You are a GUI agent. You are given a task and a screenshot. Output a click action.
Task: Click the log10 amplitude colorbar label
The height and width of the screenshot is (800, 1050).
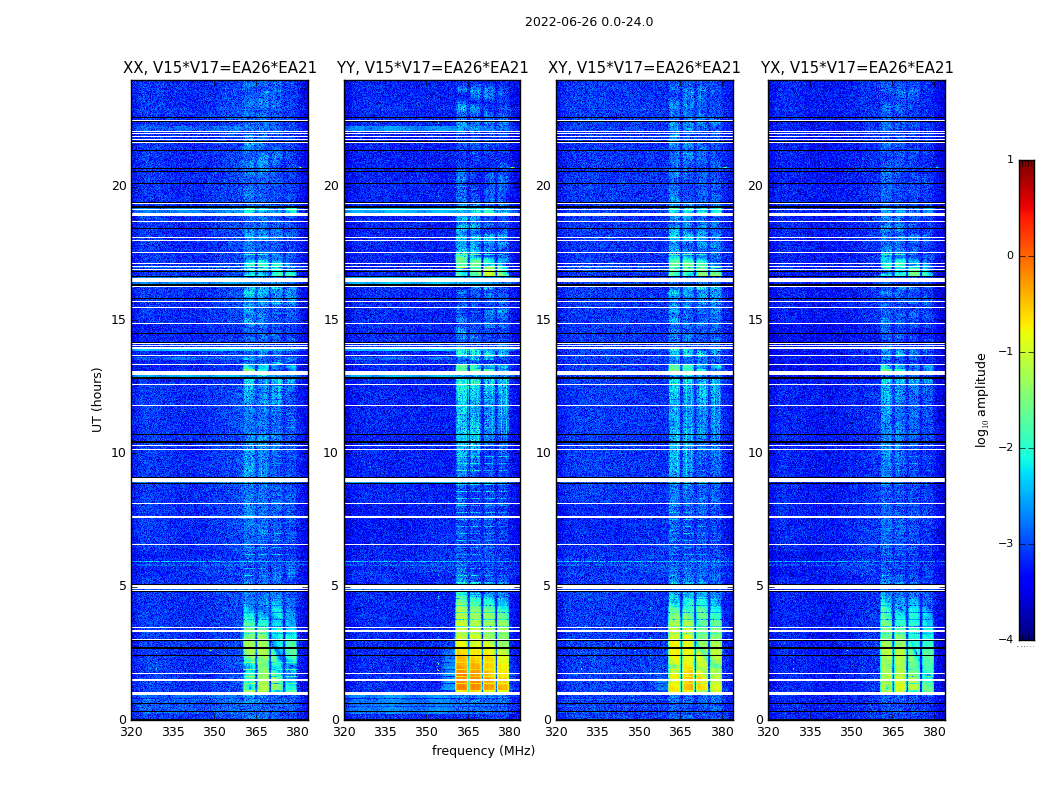[x=982, y=399]
